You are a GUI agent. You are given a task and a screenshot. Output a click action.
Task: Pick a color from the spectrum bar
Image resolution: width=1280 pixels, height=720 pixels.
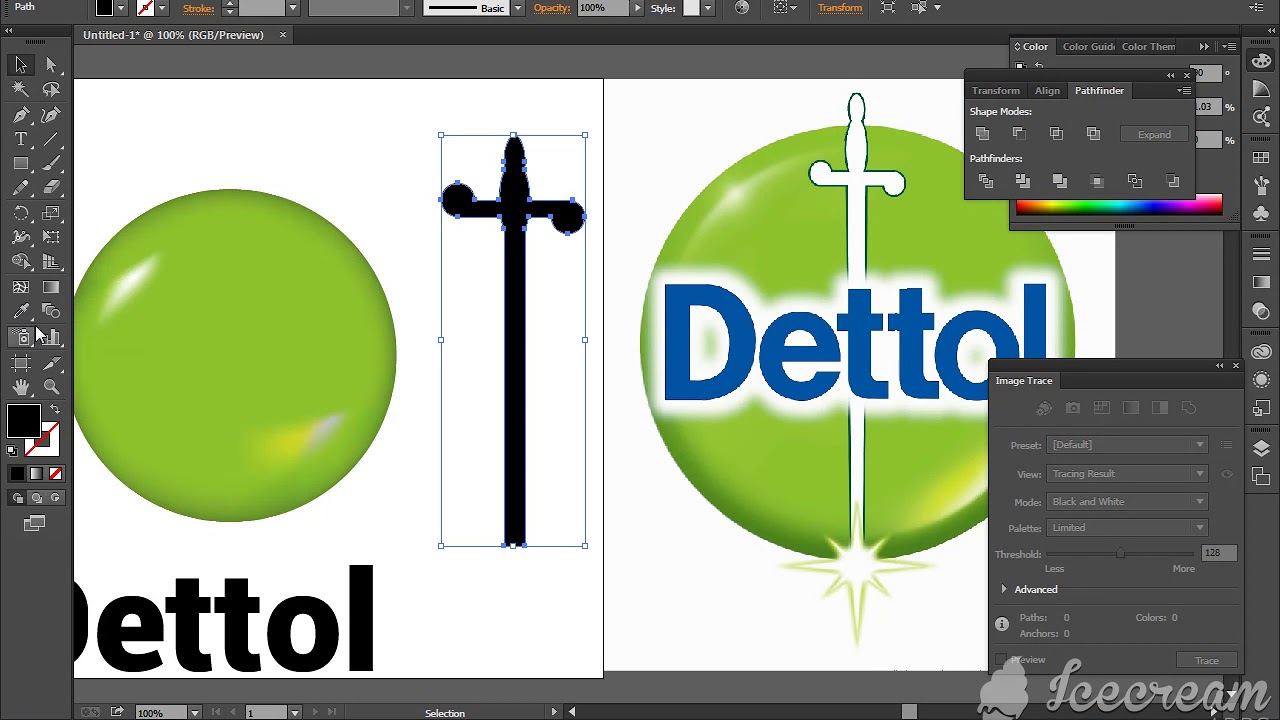tap(1119, 206)
